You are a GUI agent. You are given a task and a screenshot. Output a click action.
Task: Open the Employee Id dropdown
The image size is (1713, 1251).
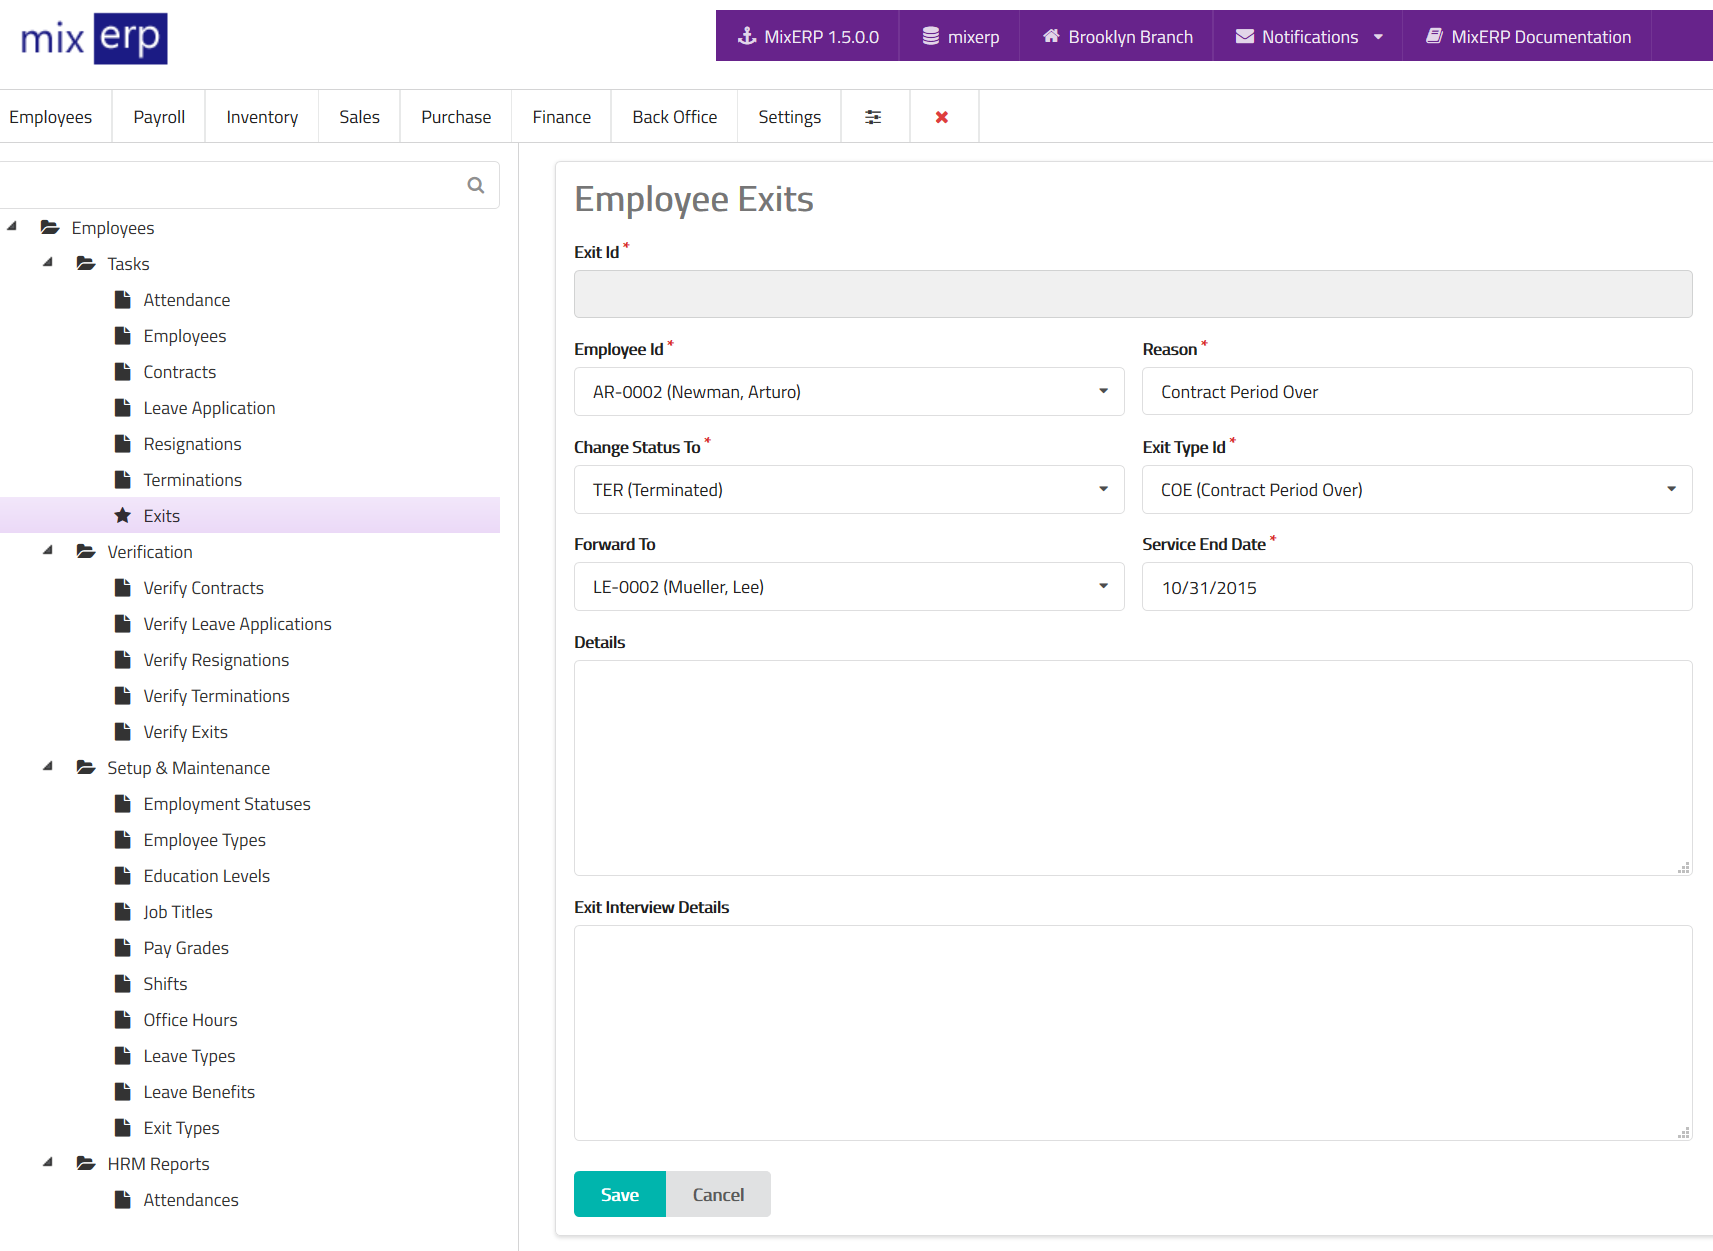[x=849, y=391]
